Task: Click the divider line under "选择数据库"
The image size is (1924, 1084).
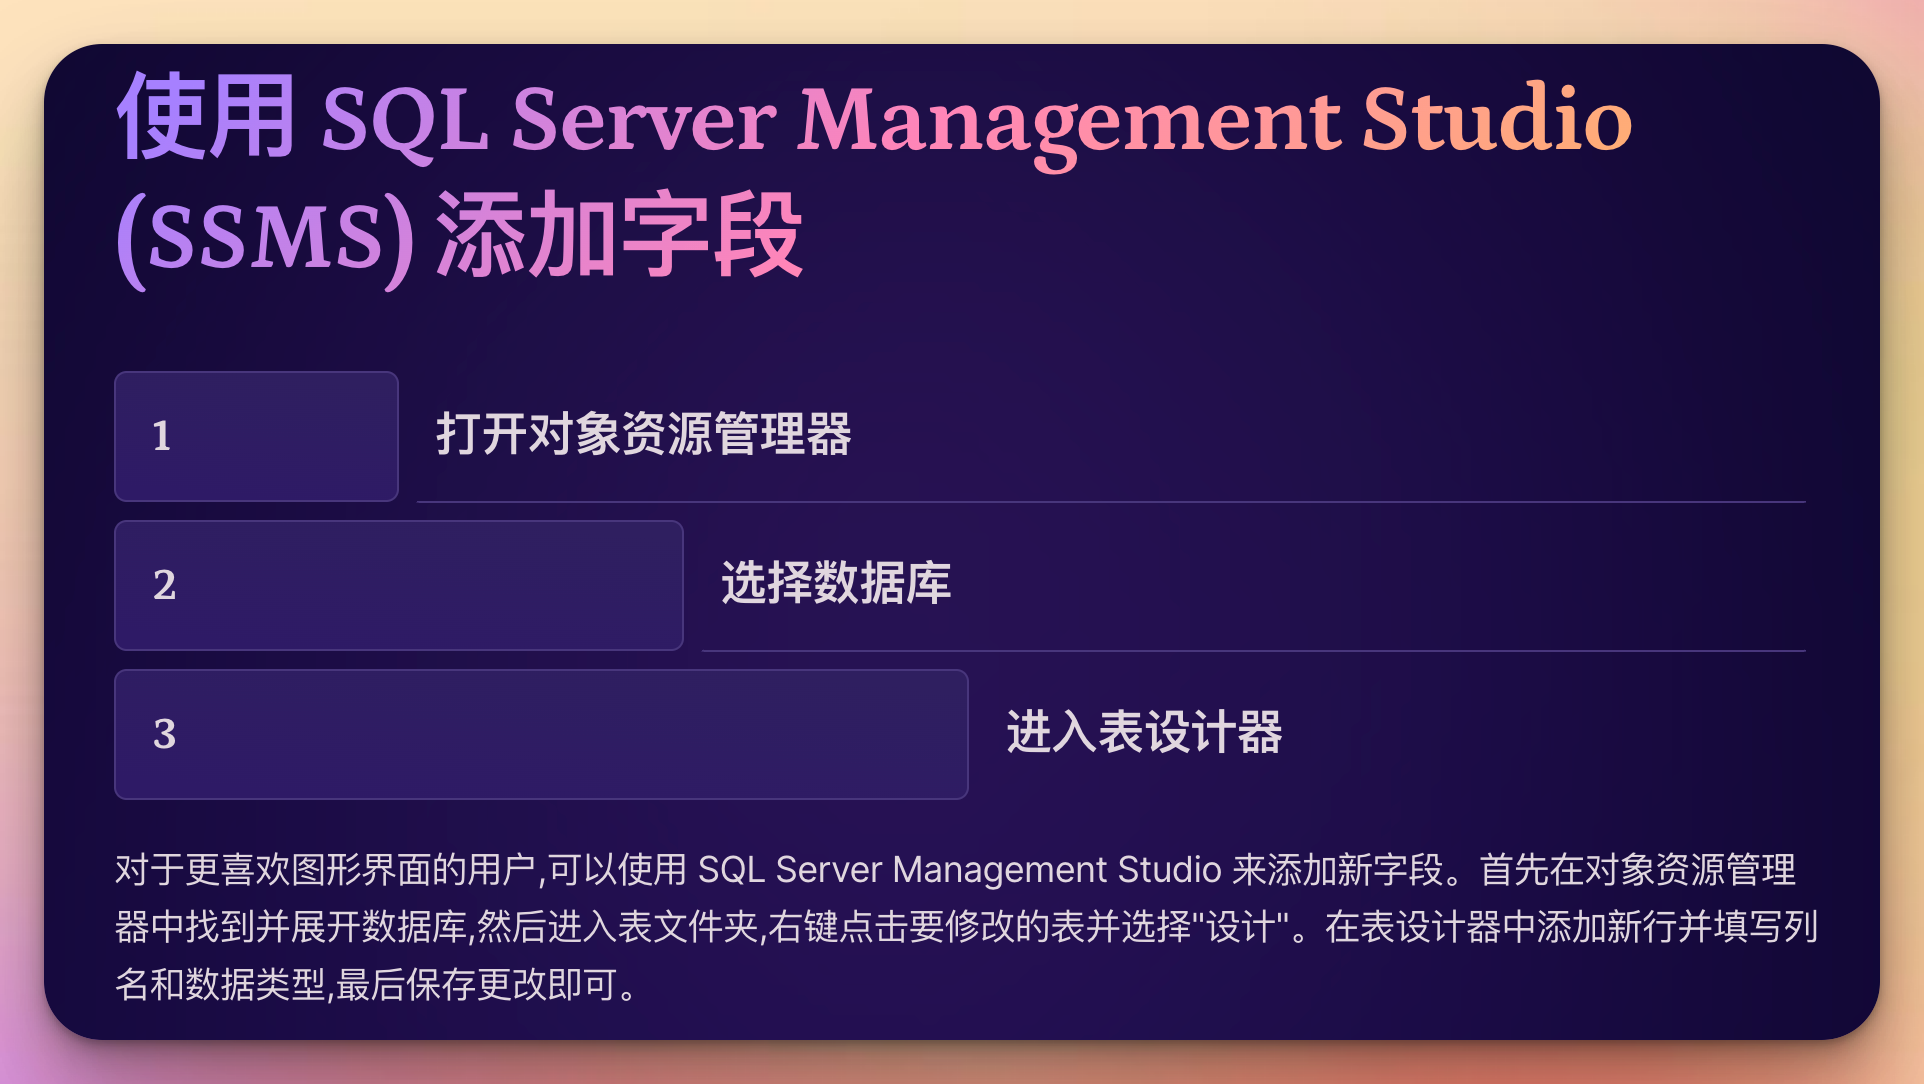Action: pyautogui.click(x=1252, y=651)
